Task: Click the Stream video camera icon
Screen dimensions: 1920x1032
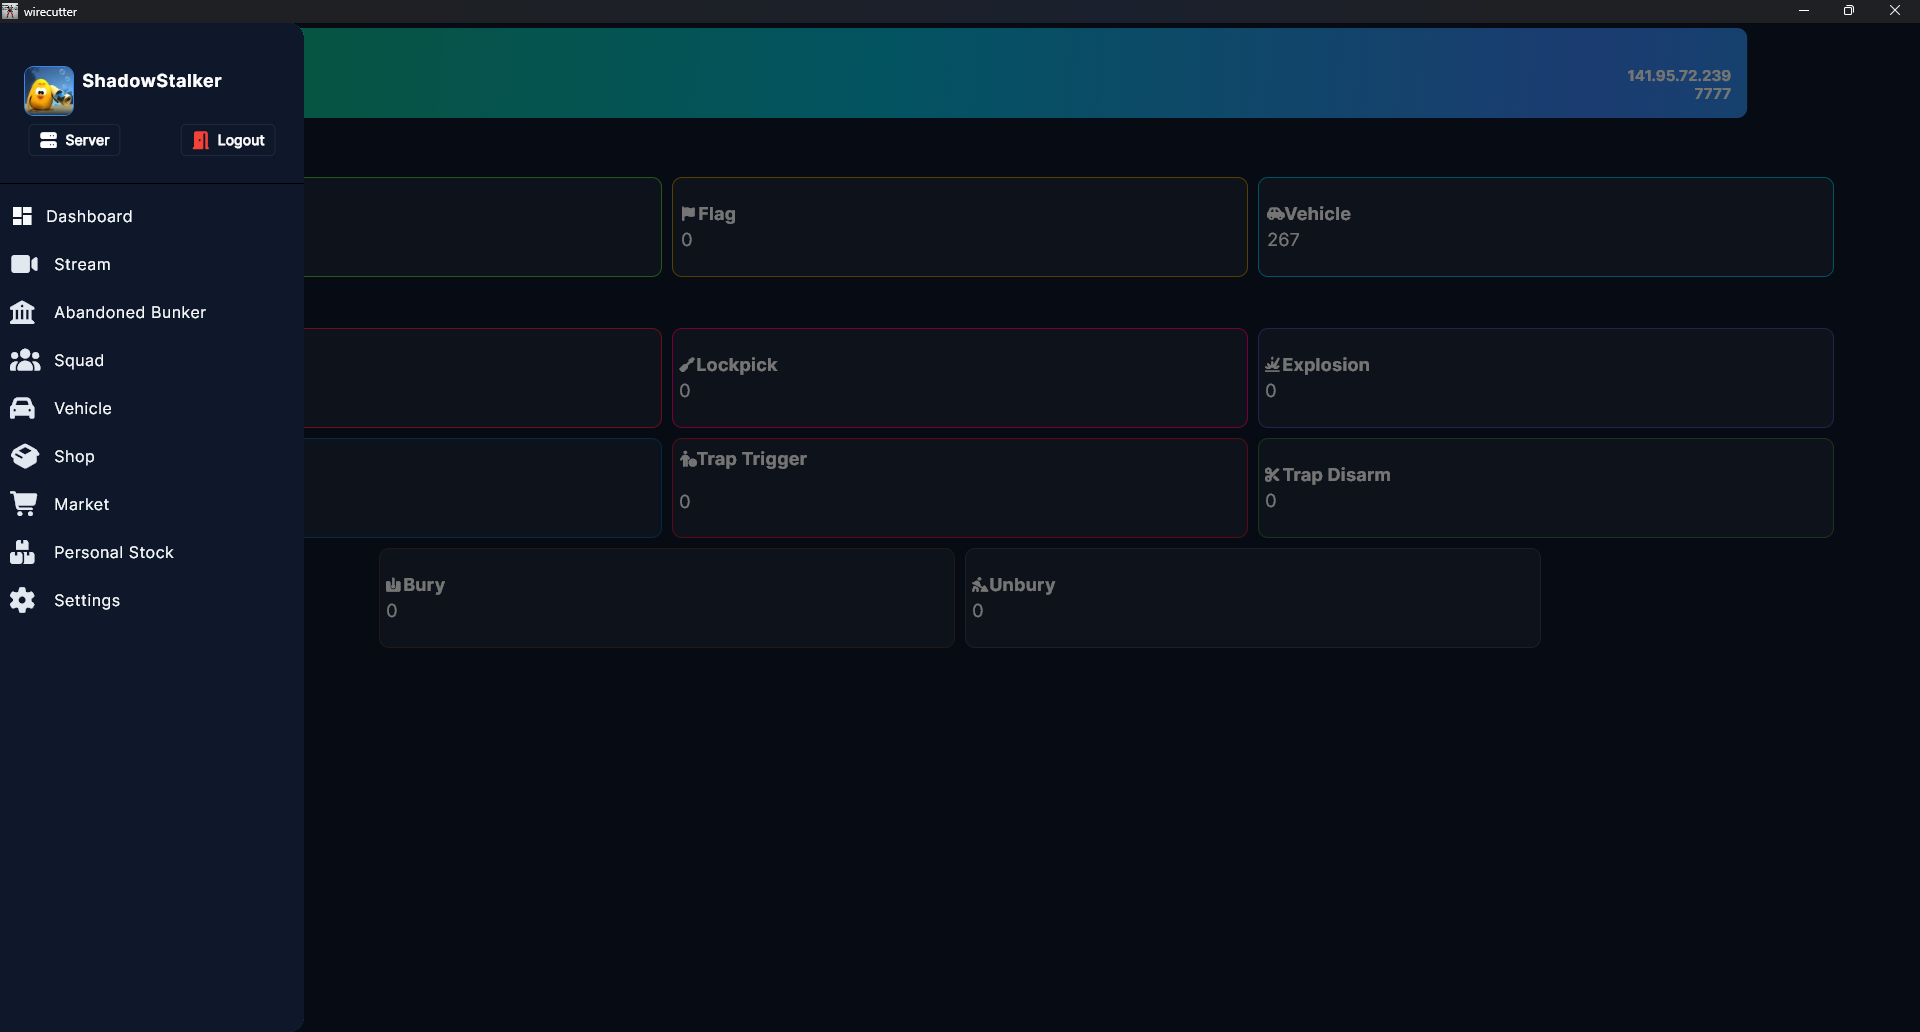Action: [x=24, y=264]
